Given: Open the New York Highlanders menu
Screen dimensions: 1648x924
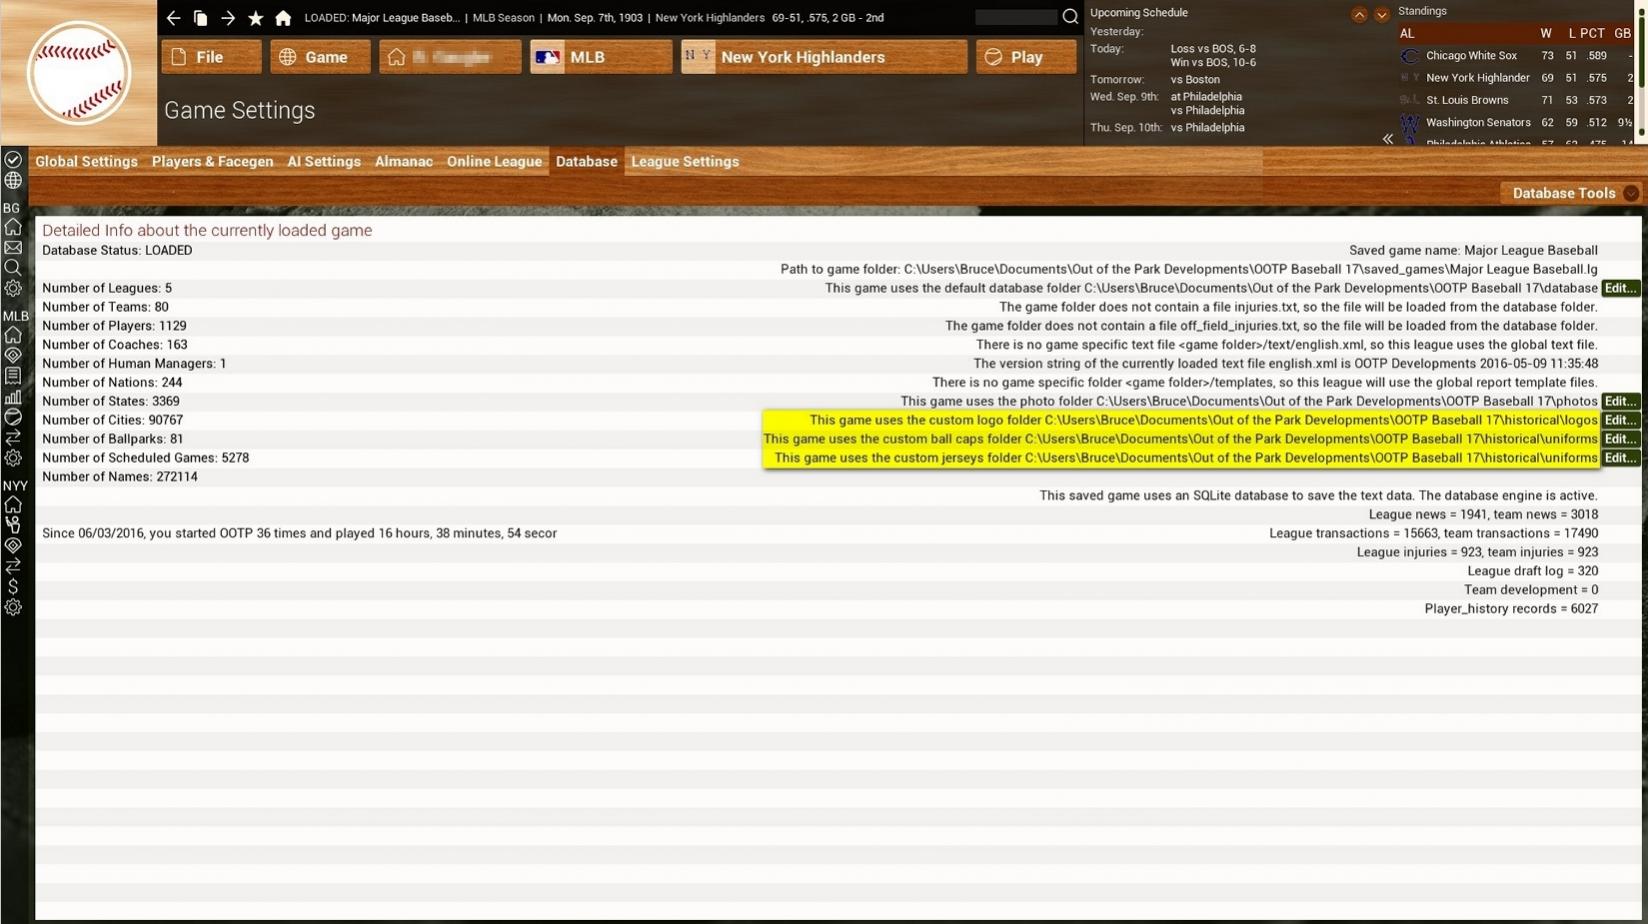Looking at the screenshot, I should point(823,57).
